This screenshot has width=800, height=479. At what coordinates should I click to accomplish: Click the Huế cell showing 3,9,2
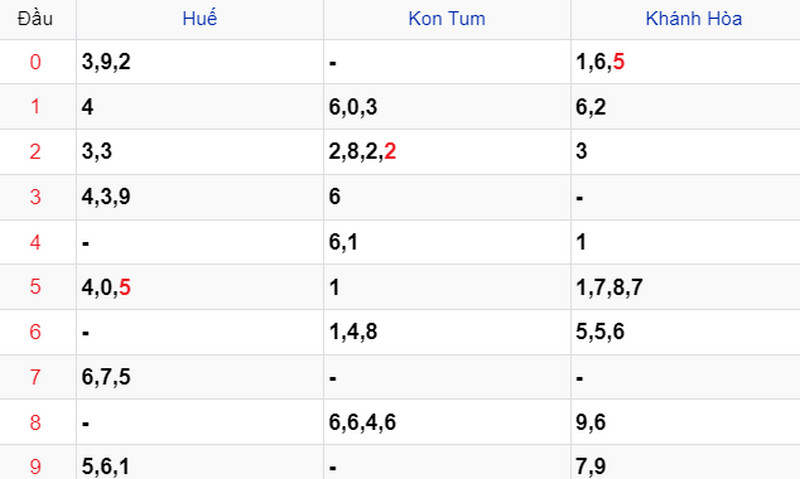click(200, 62)
